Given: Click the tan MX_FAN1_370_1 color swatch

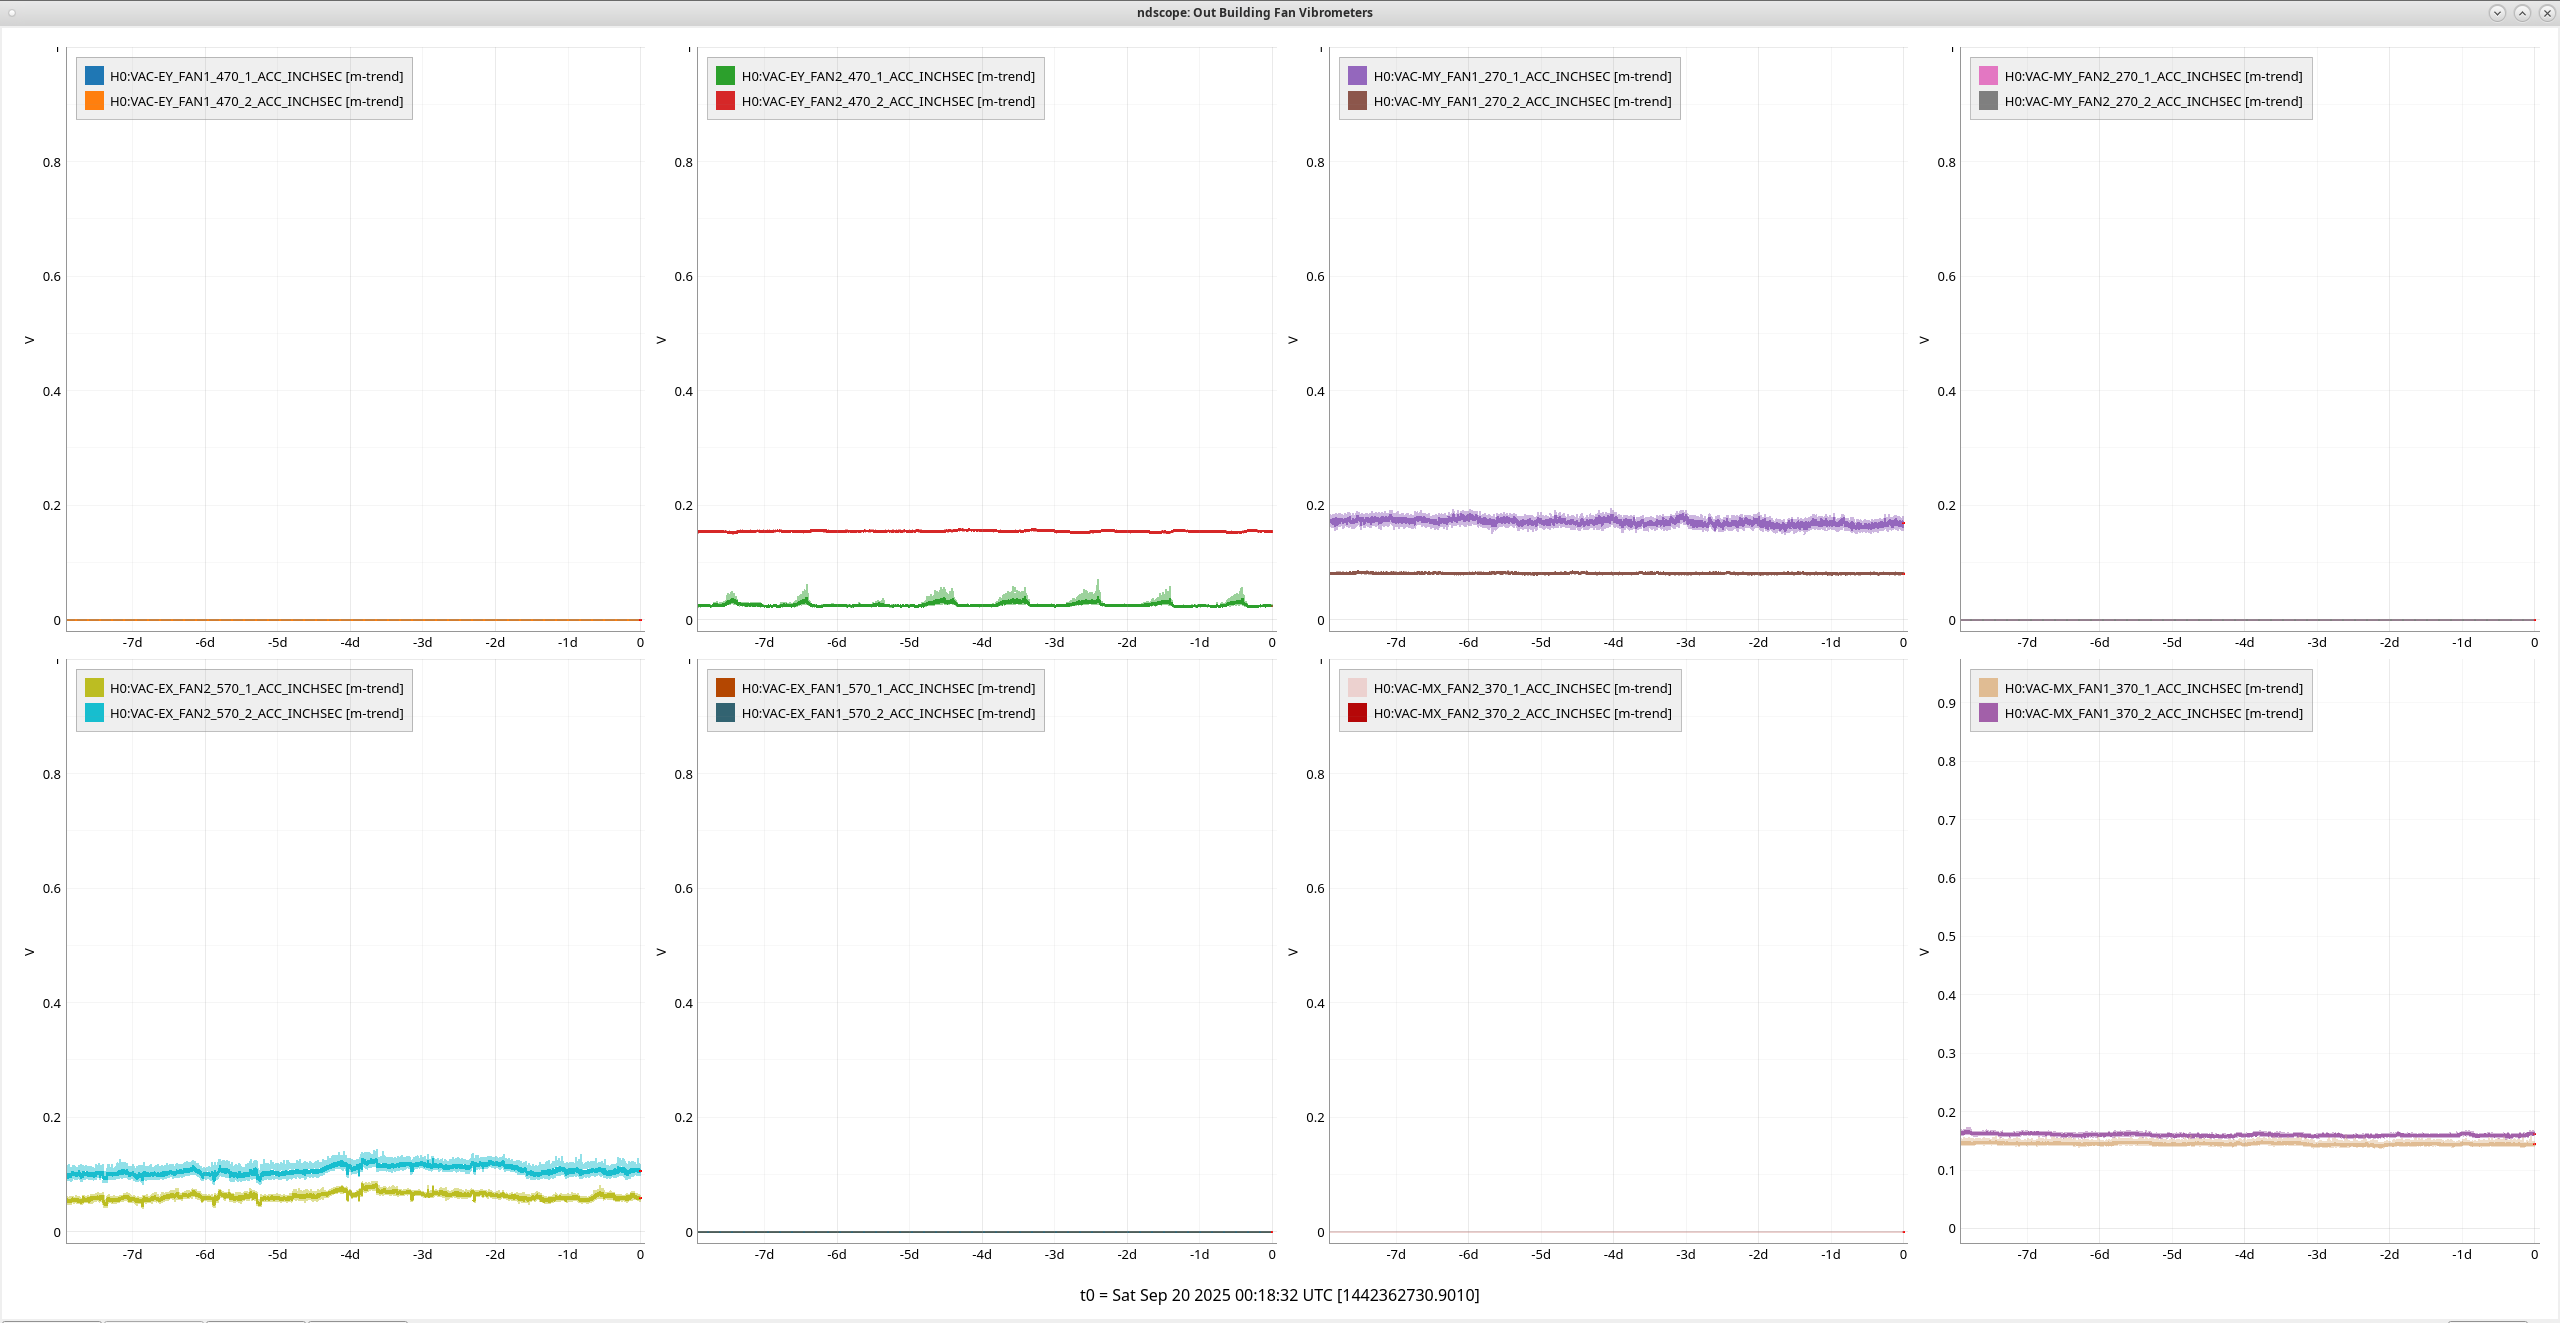Looking at the screenshot, I should coord(1988,688).
